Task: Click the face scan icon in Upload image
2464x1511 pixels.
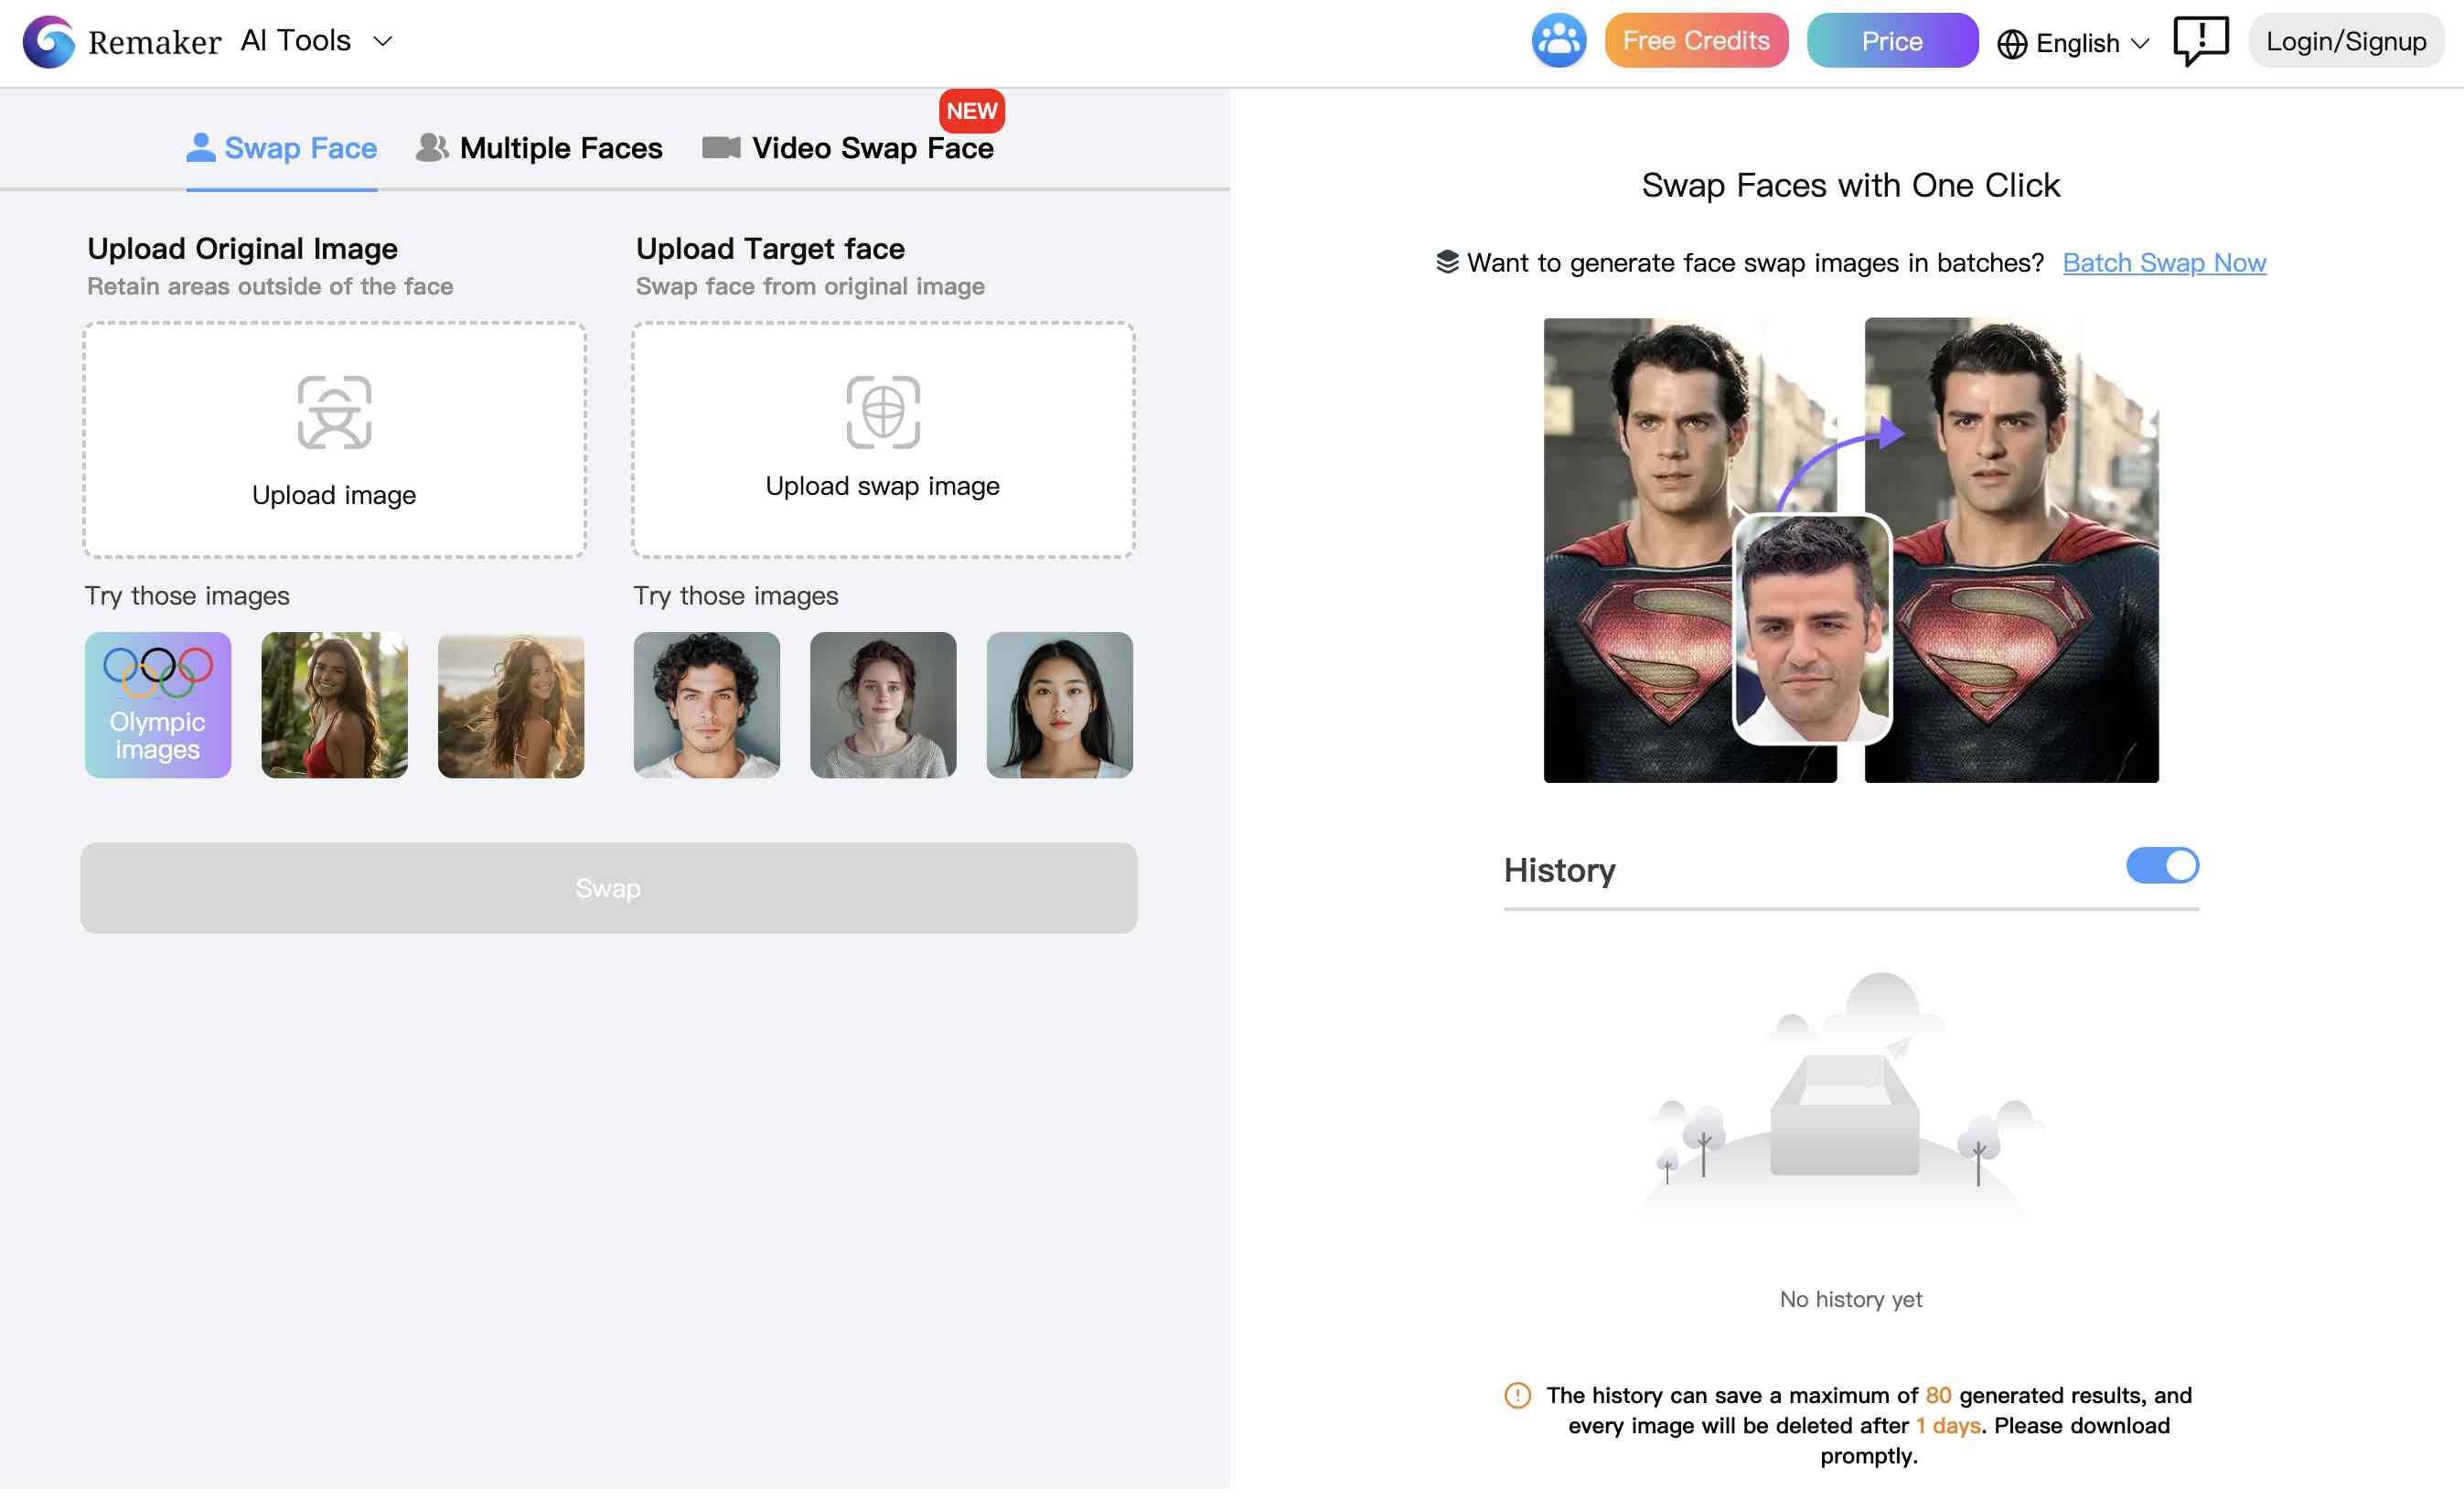Action: [334, 412]
